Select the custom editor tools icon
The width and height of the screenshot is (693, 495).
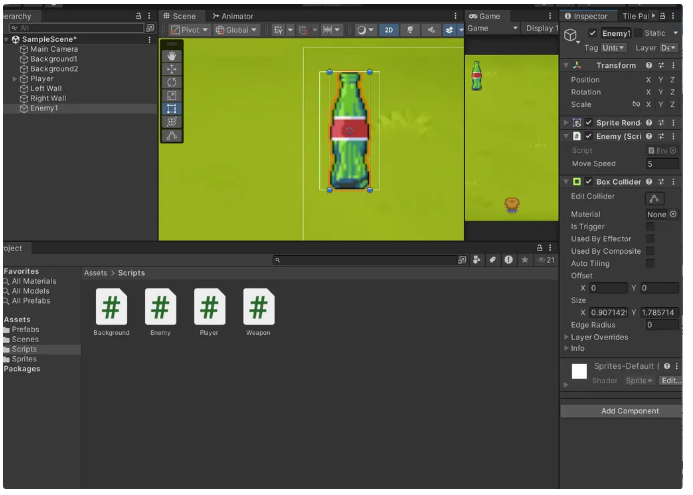tap(173, 137)
